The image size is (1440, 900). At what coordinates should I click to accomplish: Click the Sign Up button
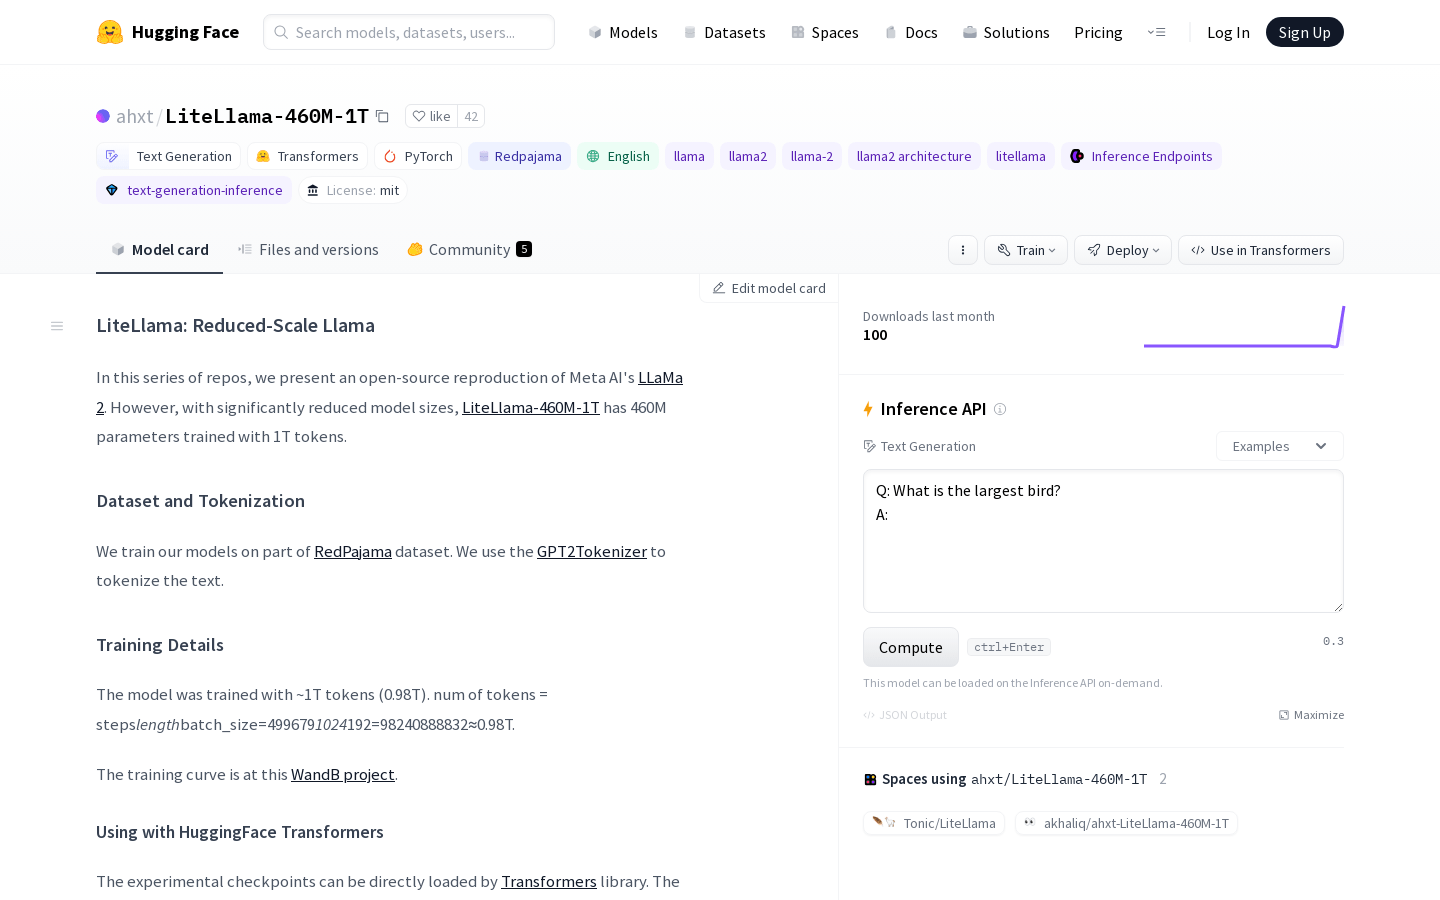click(x=1305, y=32)
